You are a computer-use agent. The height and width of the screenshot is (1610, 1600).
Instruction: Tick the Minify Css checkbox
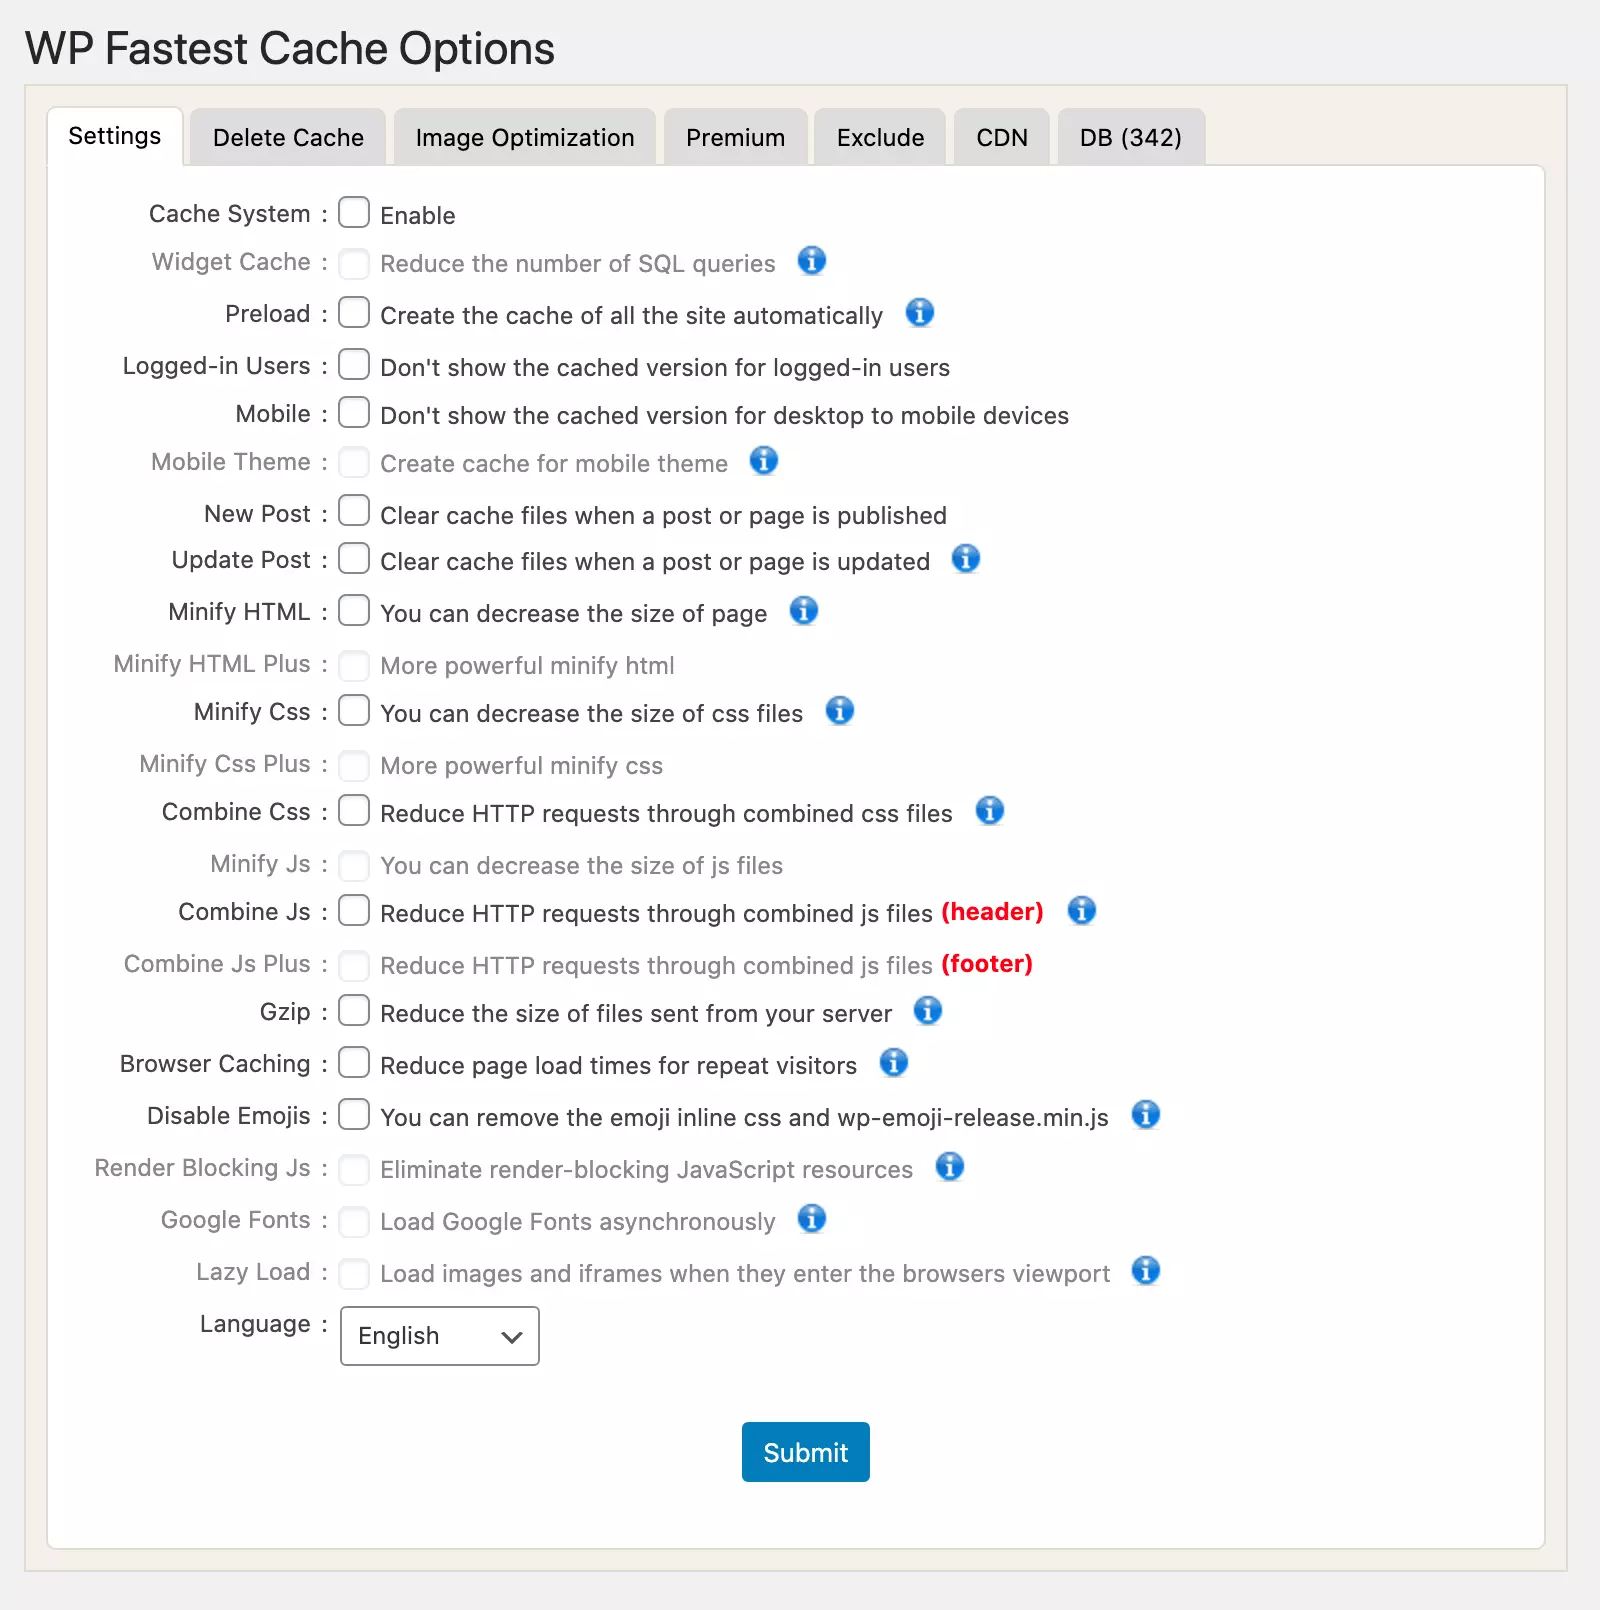(x=354, y=710)
